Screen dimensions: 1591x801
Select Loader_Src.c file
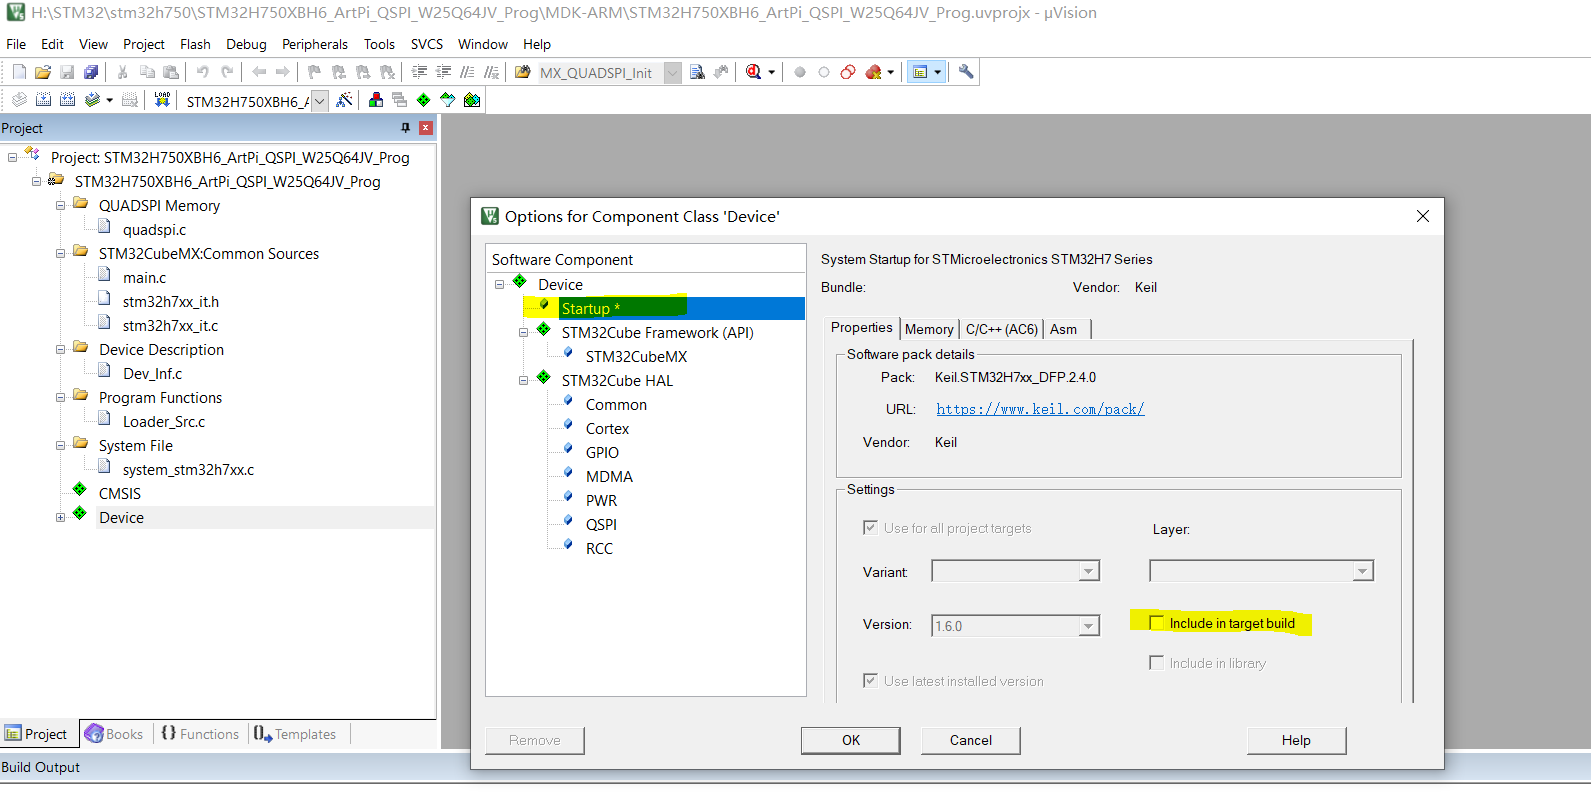[x=164, y=422]
